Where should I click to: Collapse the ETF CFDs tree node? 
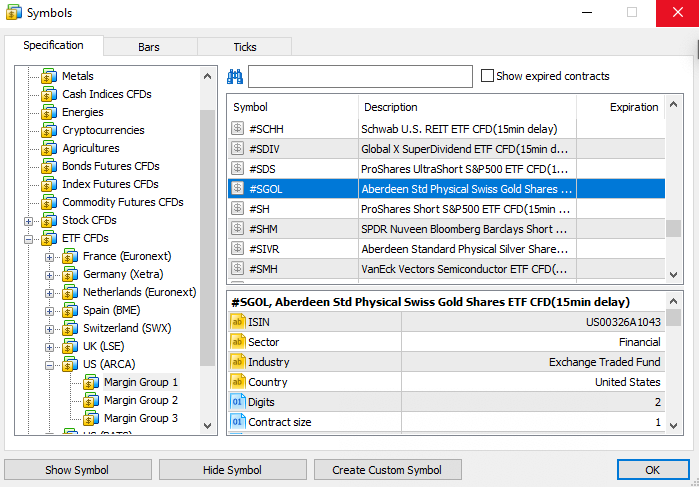(29, 239)
